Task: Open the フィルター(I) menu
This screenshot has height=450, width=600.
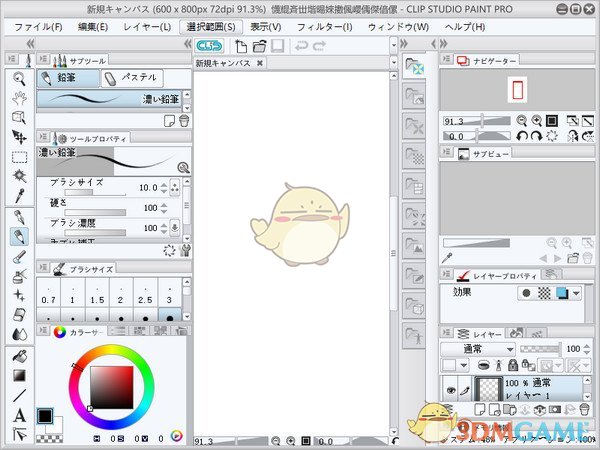Action: pos(324,27)
